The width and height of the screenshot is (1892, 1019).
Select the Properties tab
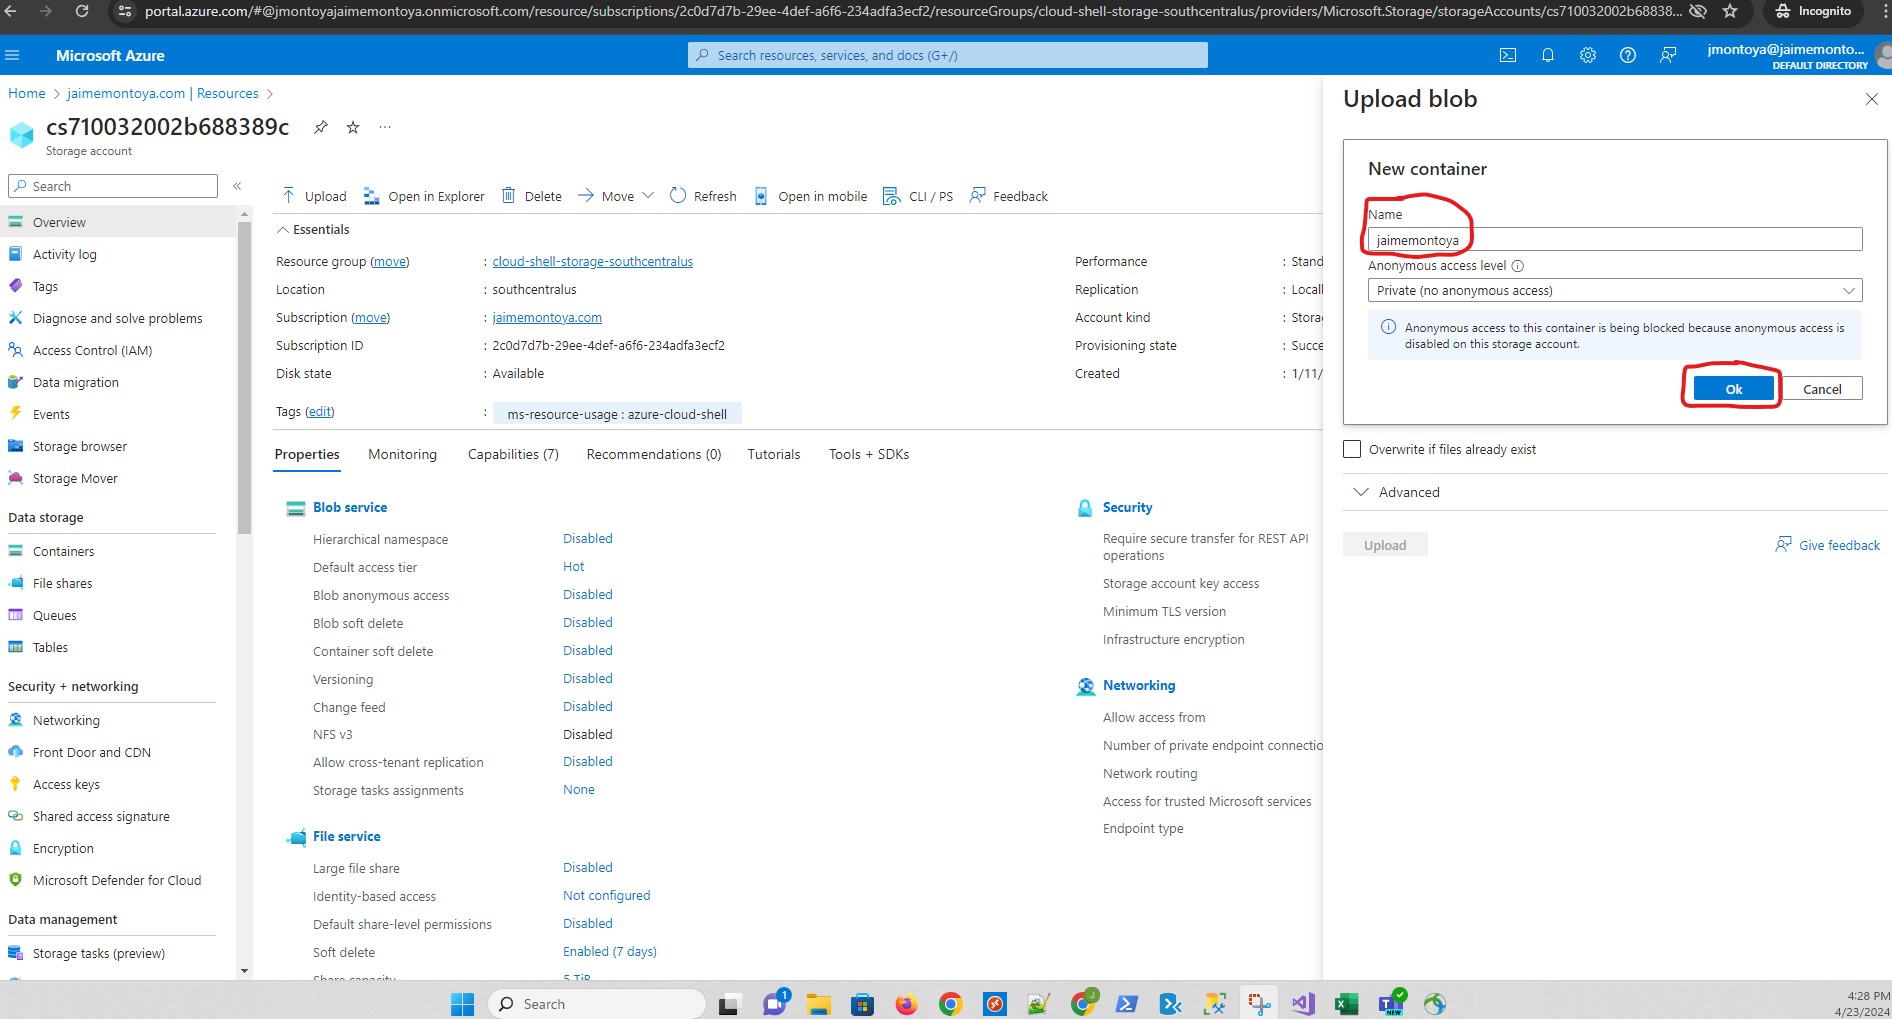point(307,454)
